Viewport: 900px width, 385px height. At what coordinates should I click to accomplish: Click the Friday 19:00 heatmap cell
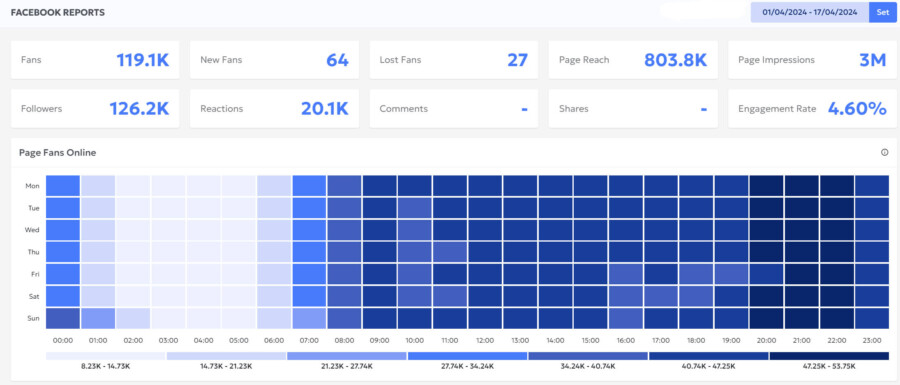coord(731,274)
